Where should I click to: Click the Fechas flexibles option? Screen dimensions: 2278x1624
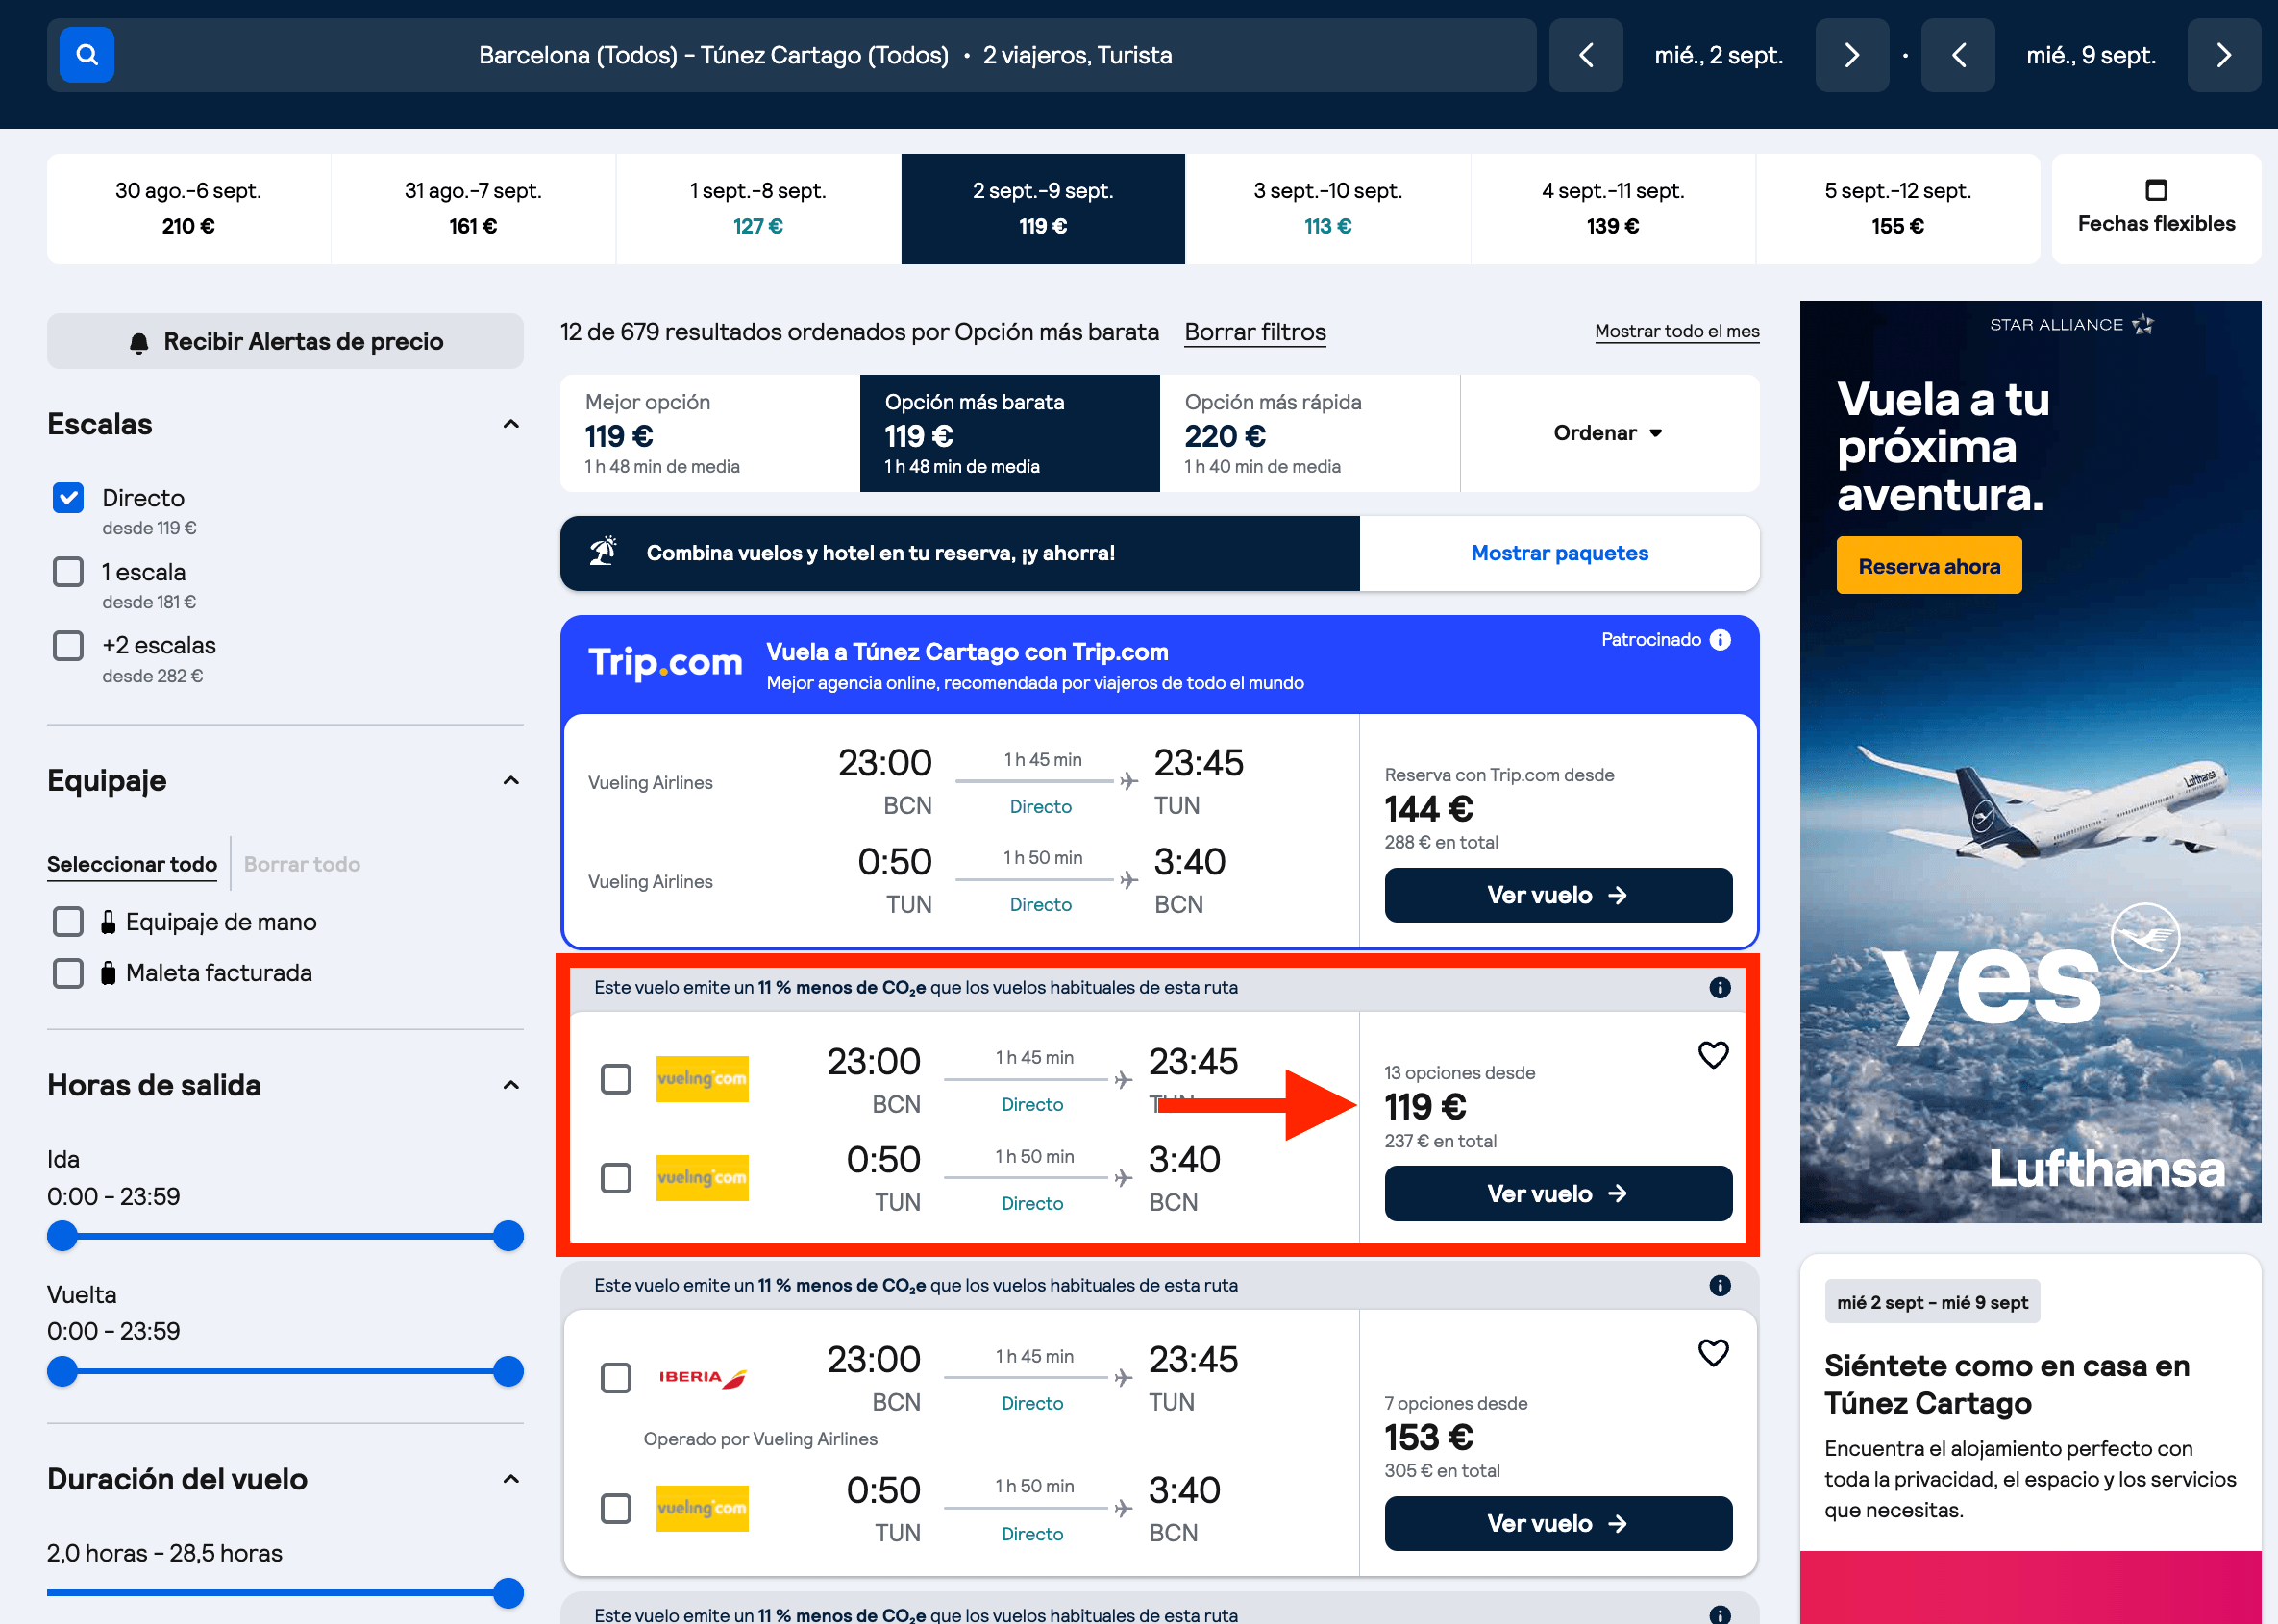(2156, 208)
